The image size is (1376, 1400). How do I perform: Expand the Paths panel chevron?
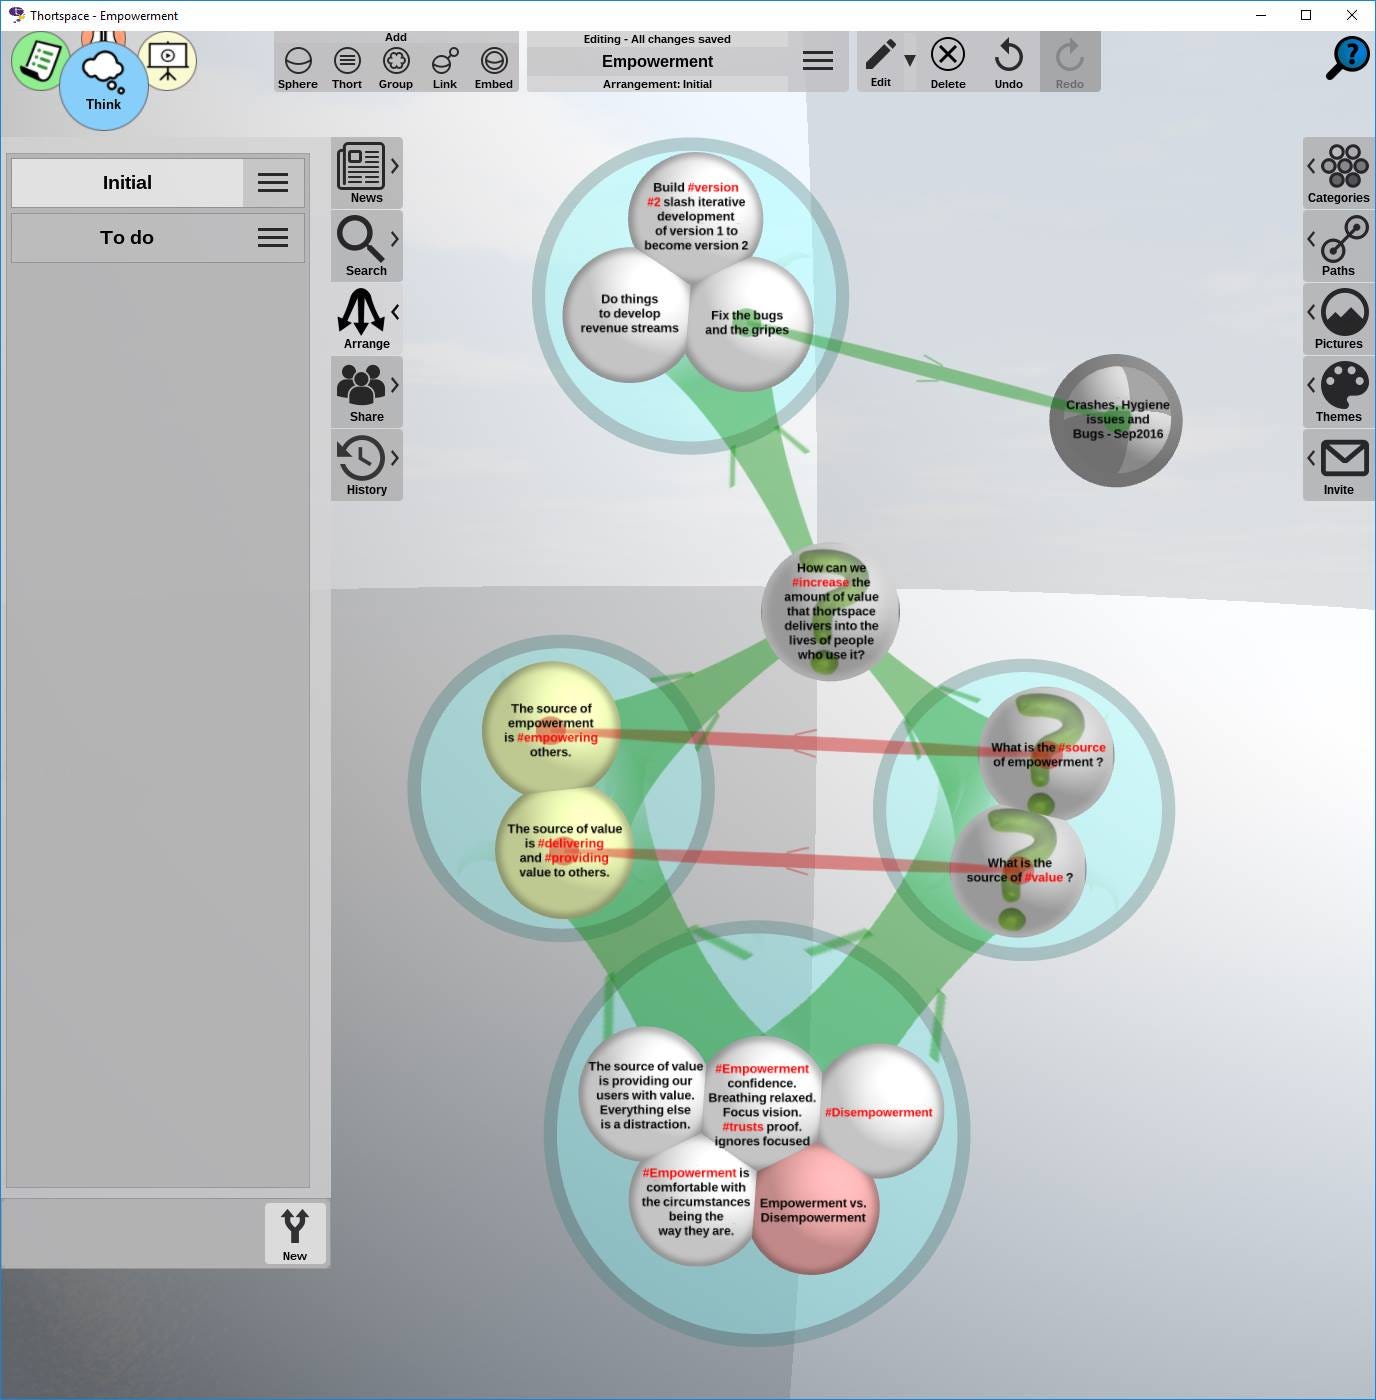(x=1311, y=239)
